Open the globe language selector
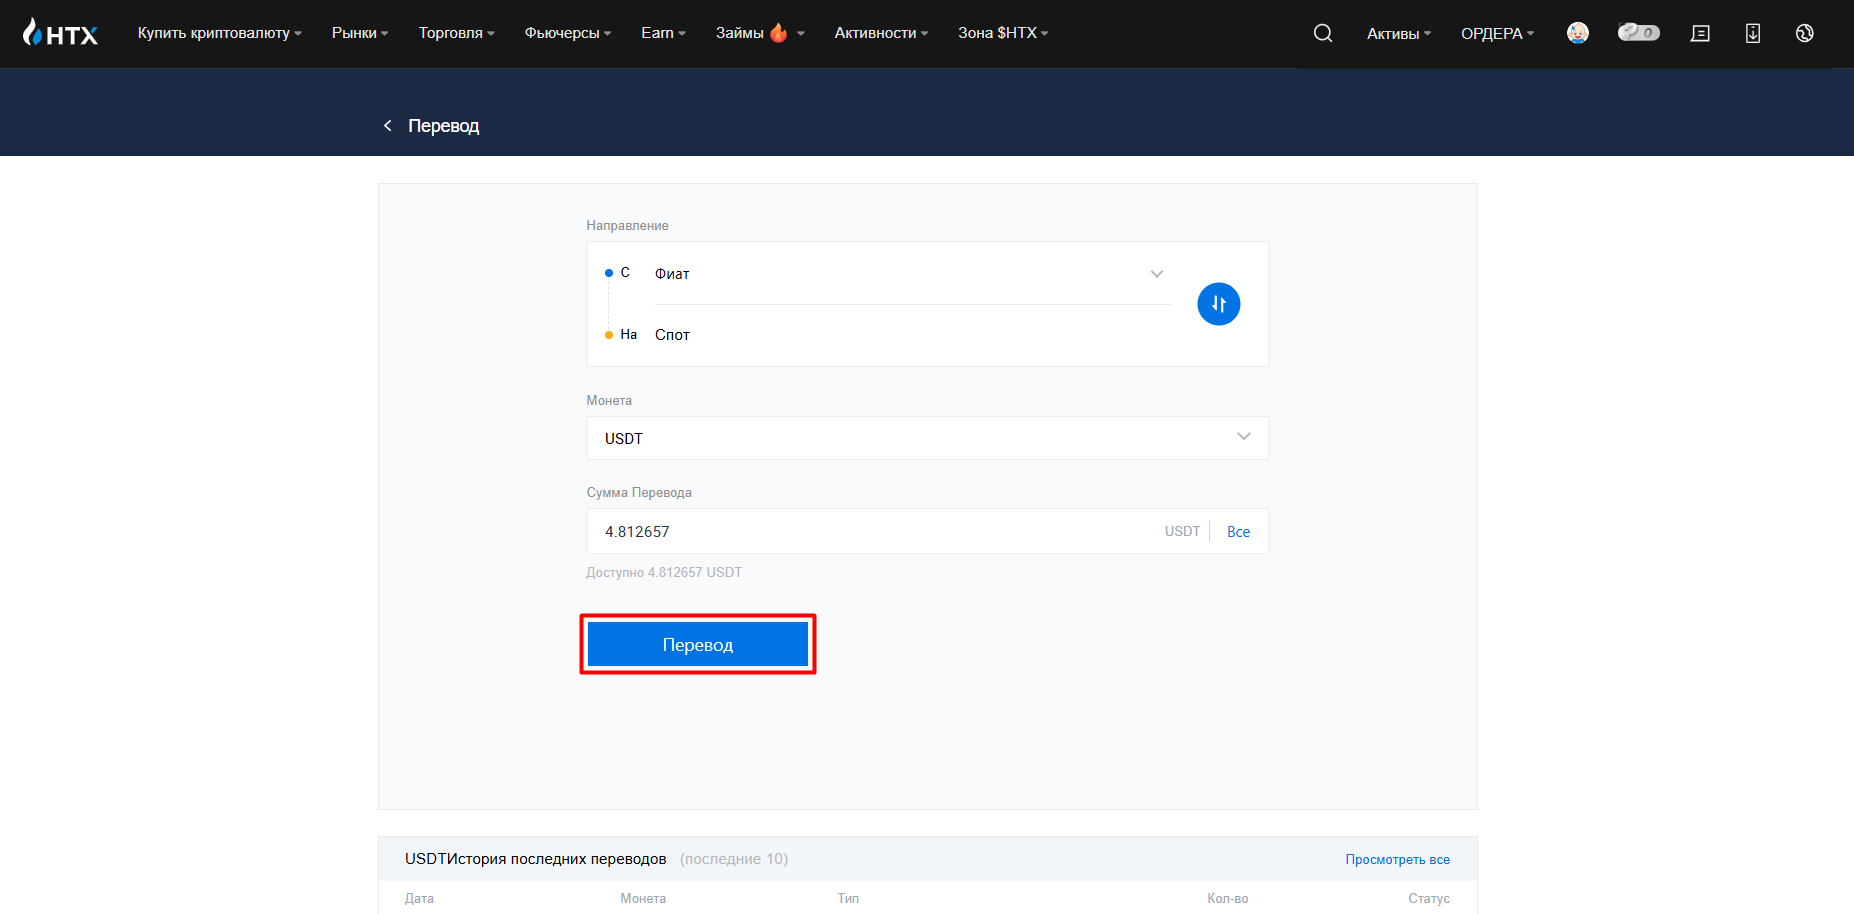Viewport: 1854px width, 914px height. pyautogui.click(x=1805, y=33)
